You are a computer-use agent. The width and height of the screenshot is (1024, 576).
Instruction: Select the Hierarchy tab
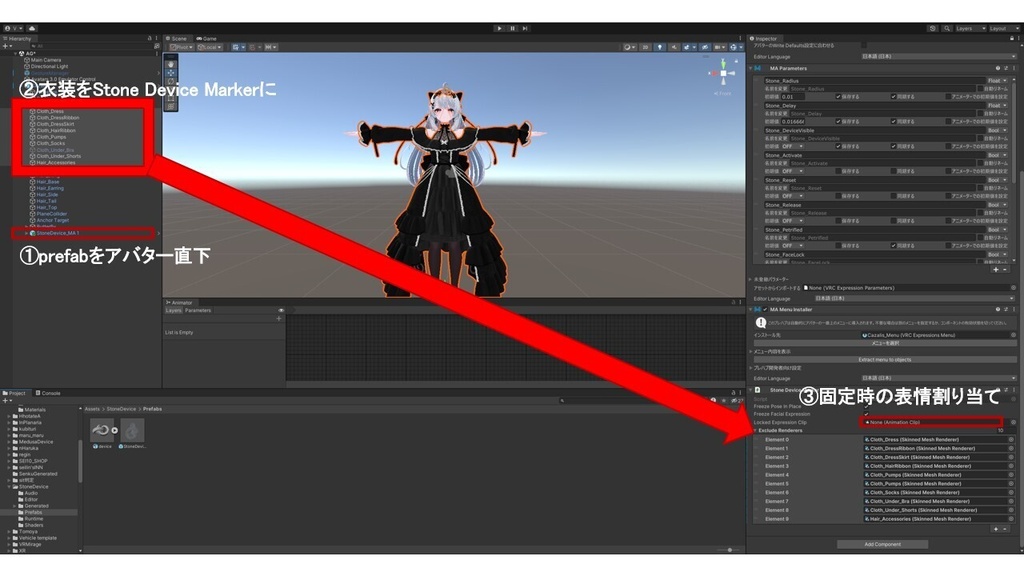click(18, 39)
